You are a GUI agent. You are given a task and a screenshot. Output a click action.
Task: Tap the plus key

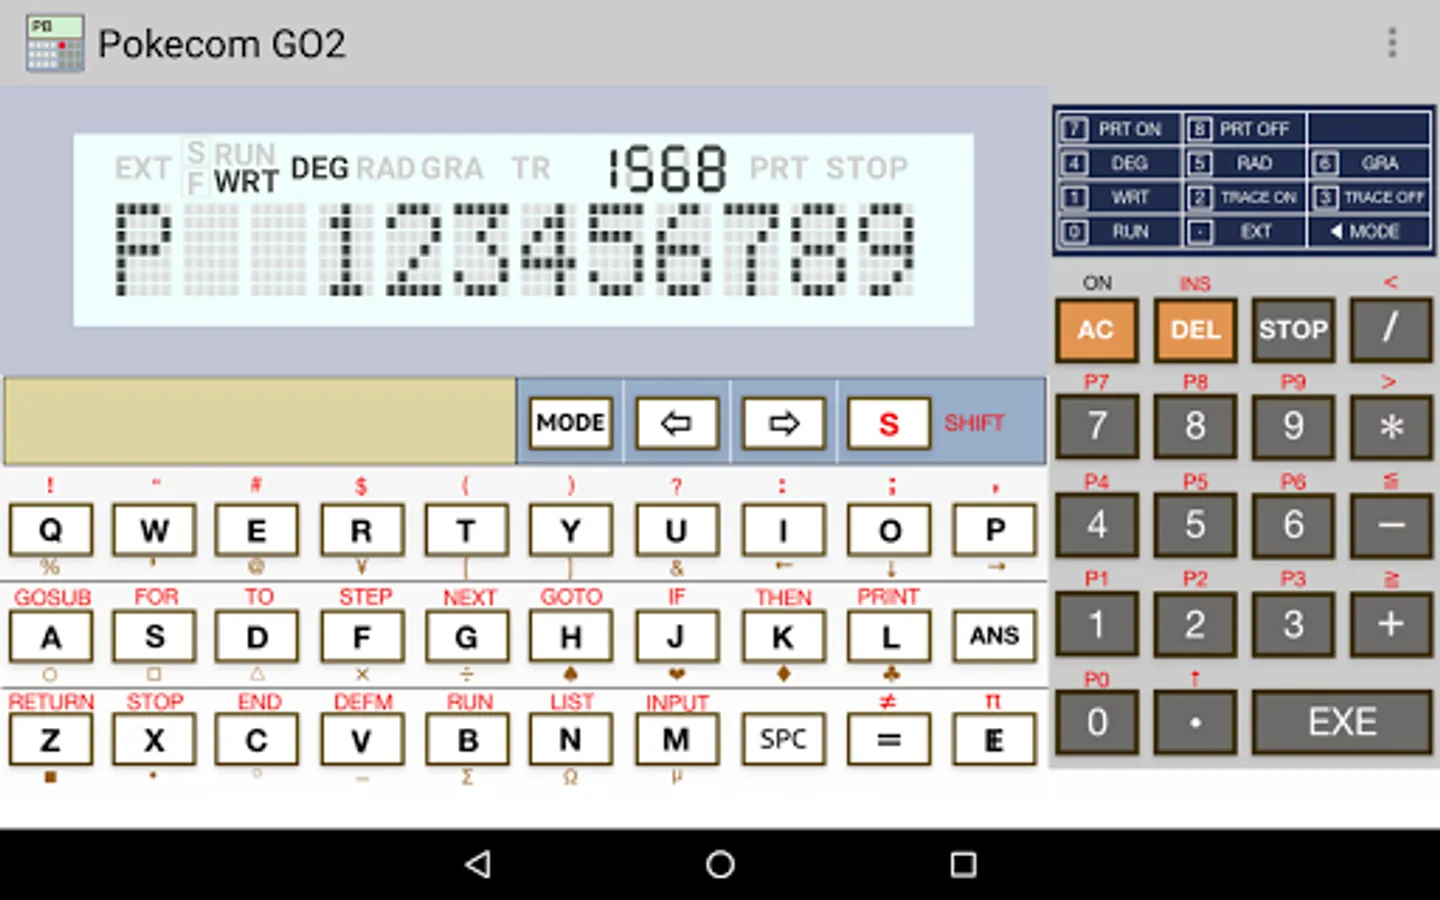(1391, 624)
